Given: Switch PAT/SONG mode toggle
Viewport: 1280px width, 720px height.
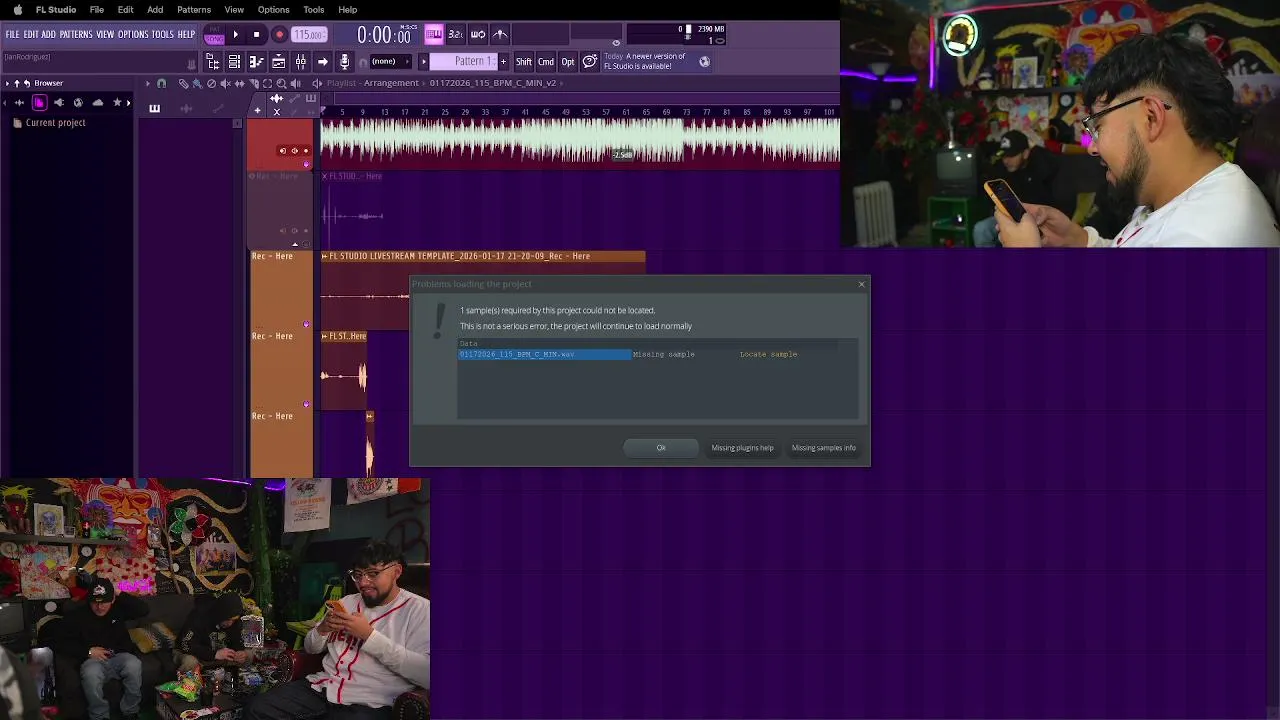Looking at the screenshot, I should [214, 35].
